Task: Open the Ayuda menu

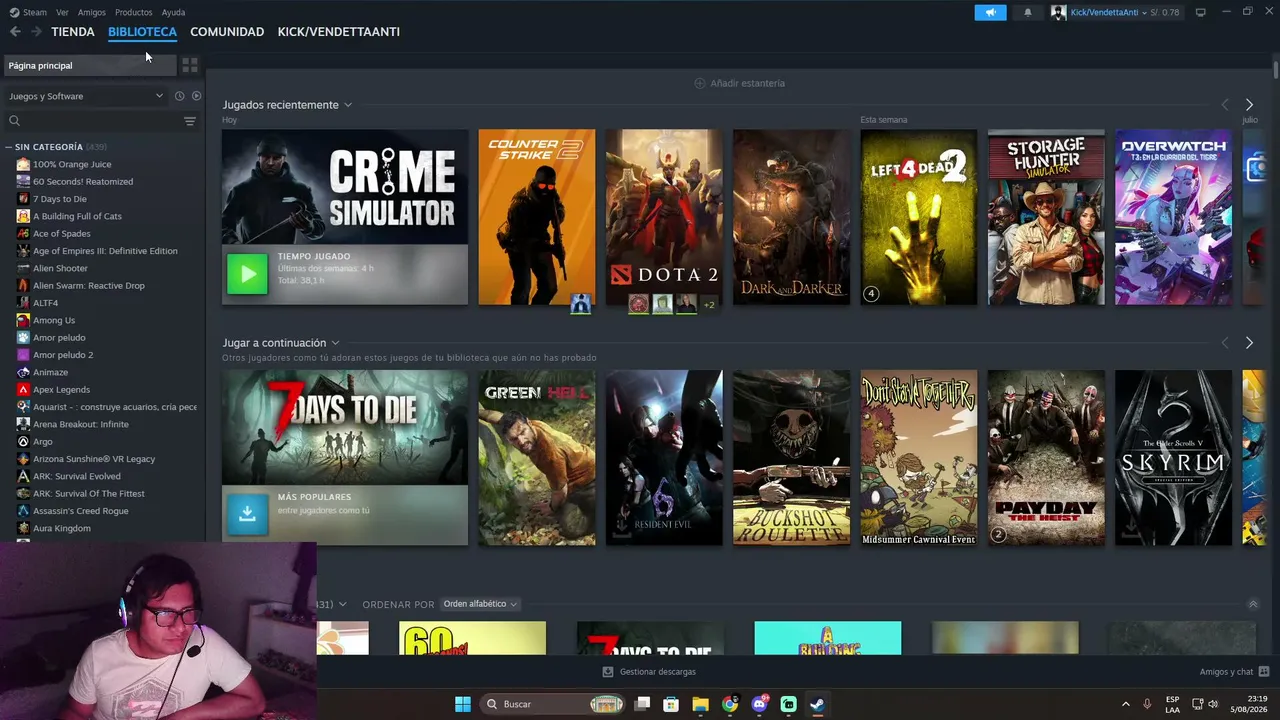Action: tap(173, 12)
